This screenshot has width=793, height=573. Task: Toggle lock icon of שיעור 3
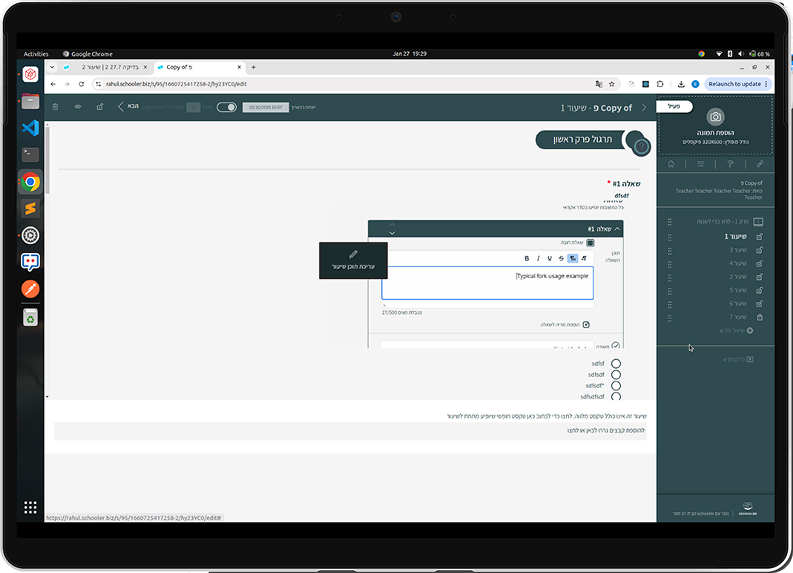(x=760, y=250)
